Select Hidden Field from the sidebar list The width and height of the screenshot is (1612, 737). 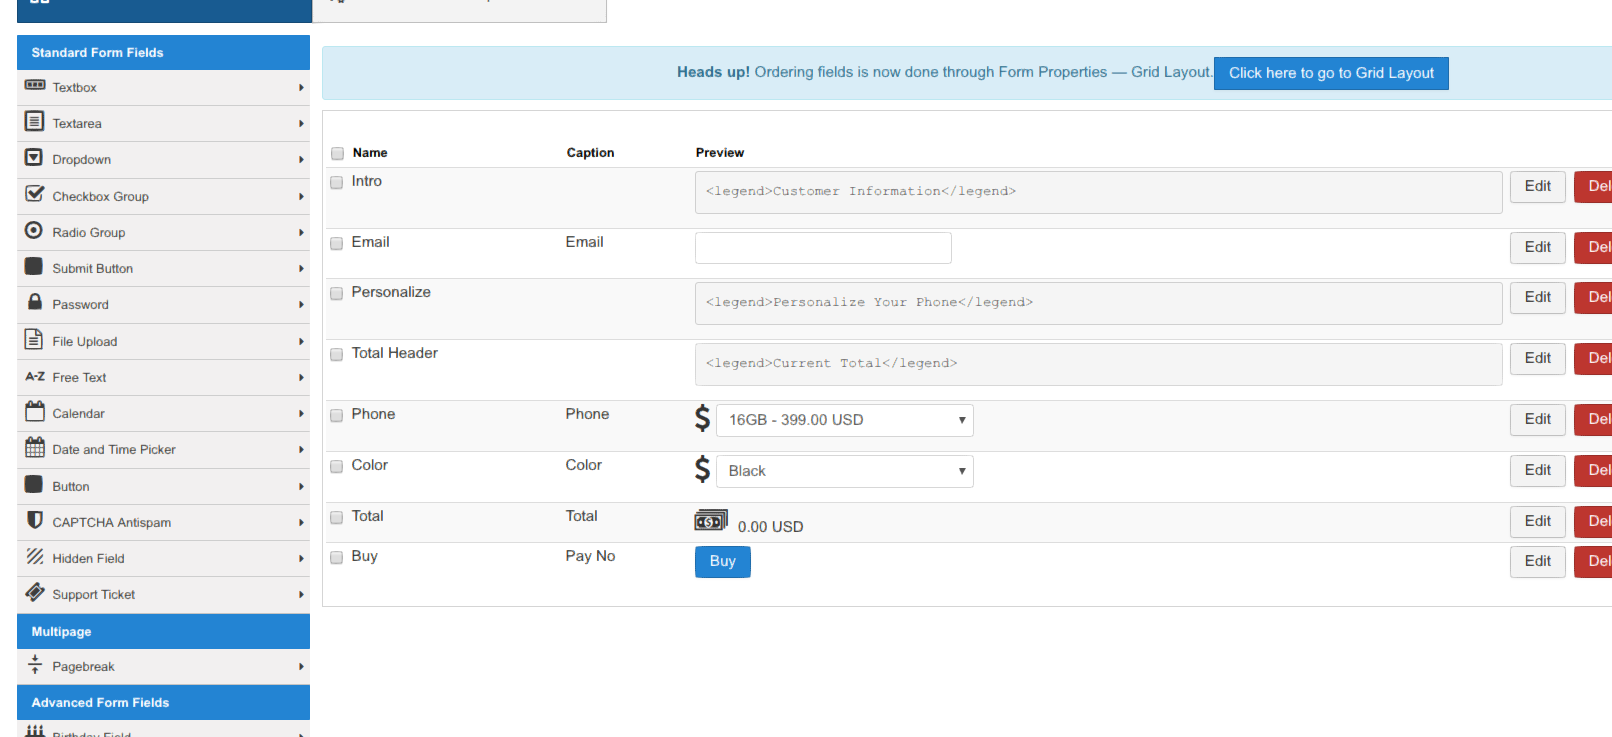point(89,559)
